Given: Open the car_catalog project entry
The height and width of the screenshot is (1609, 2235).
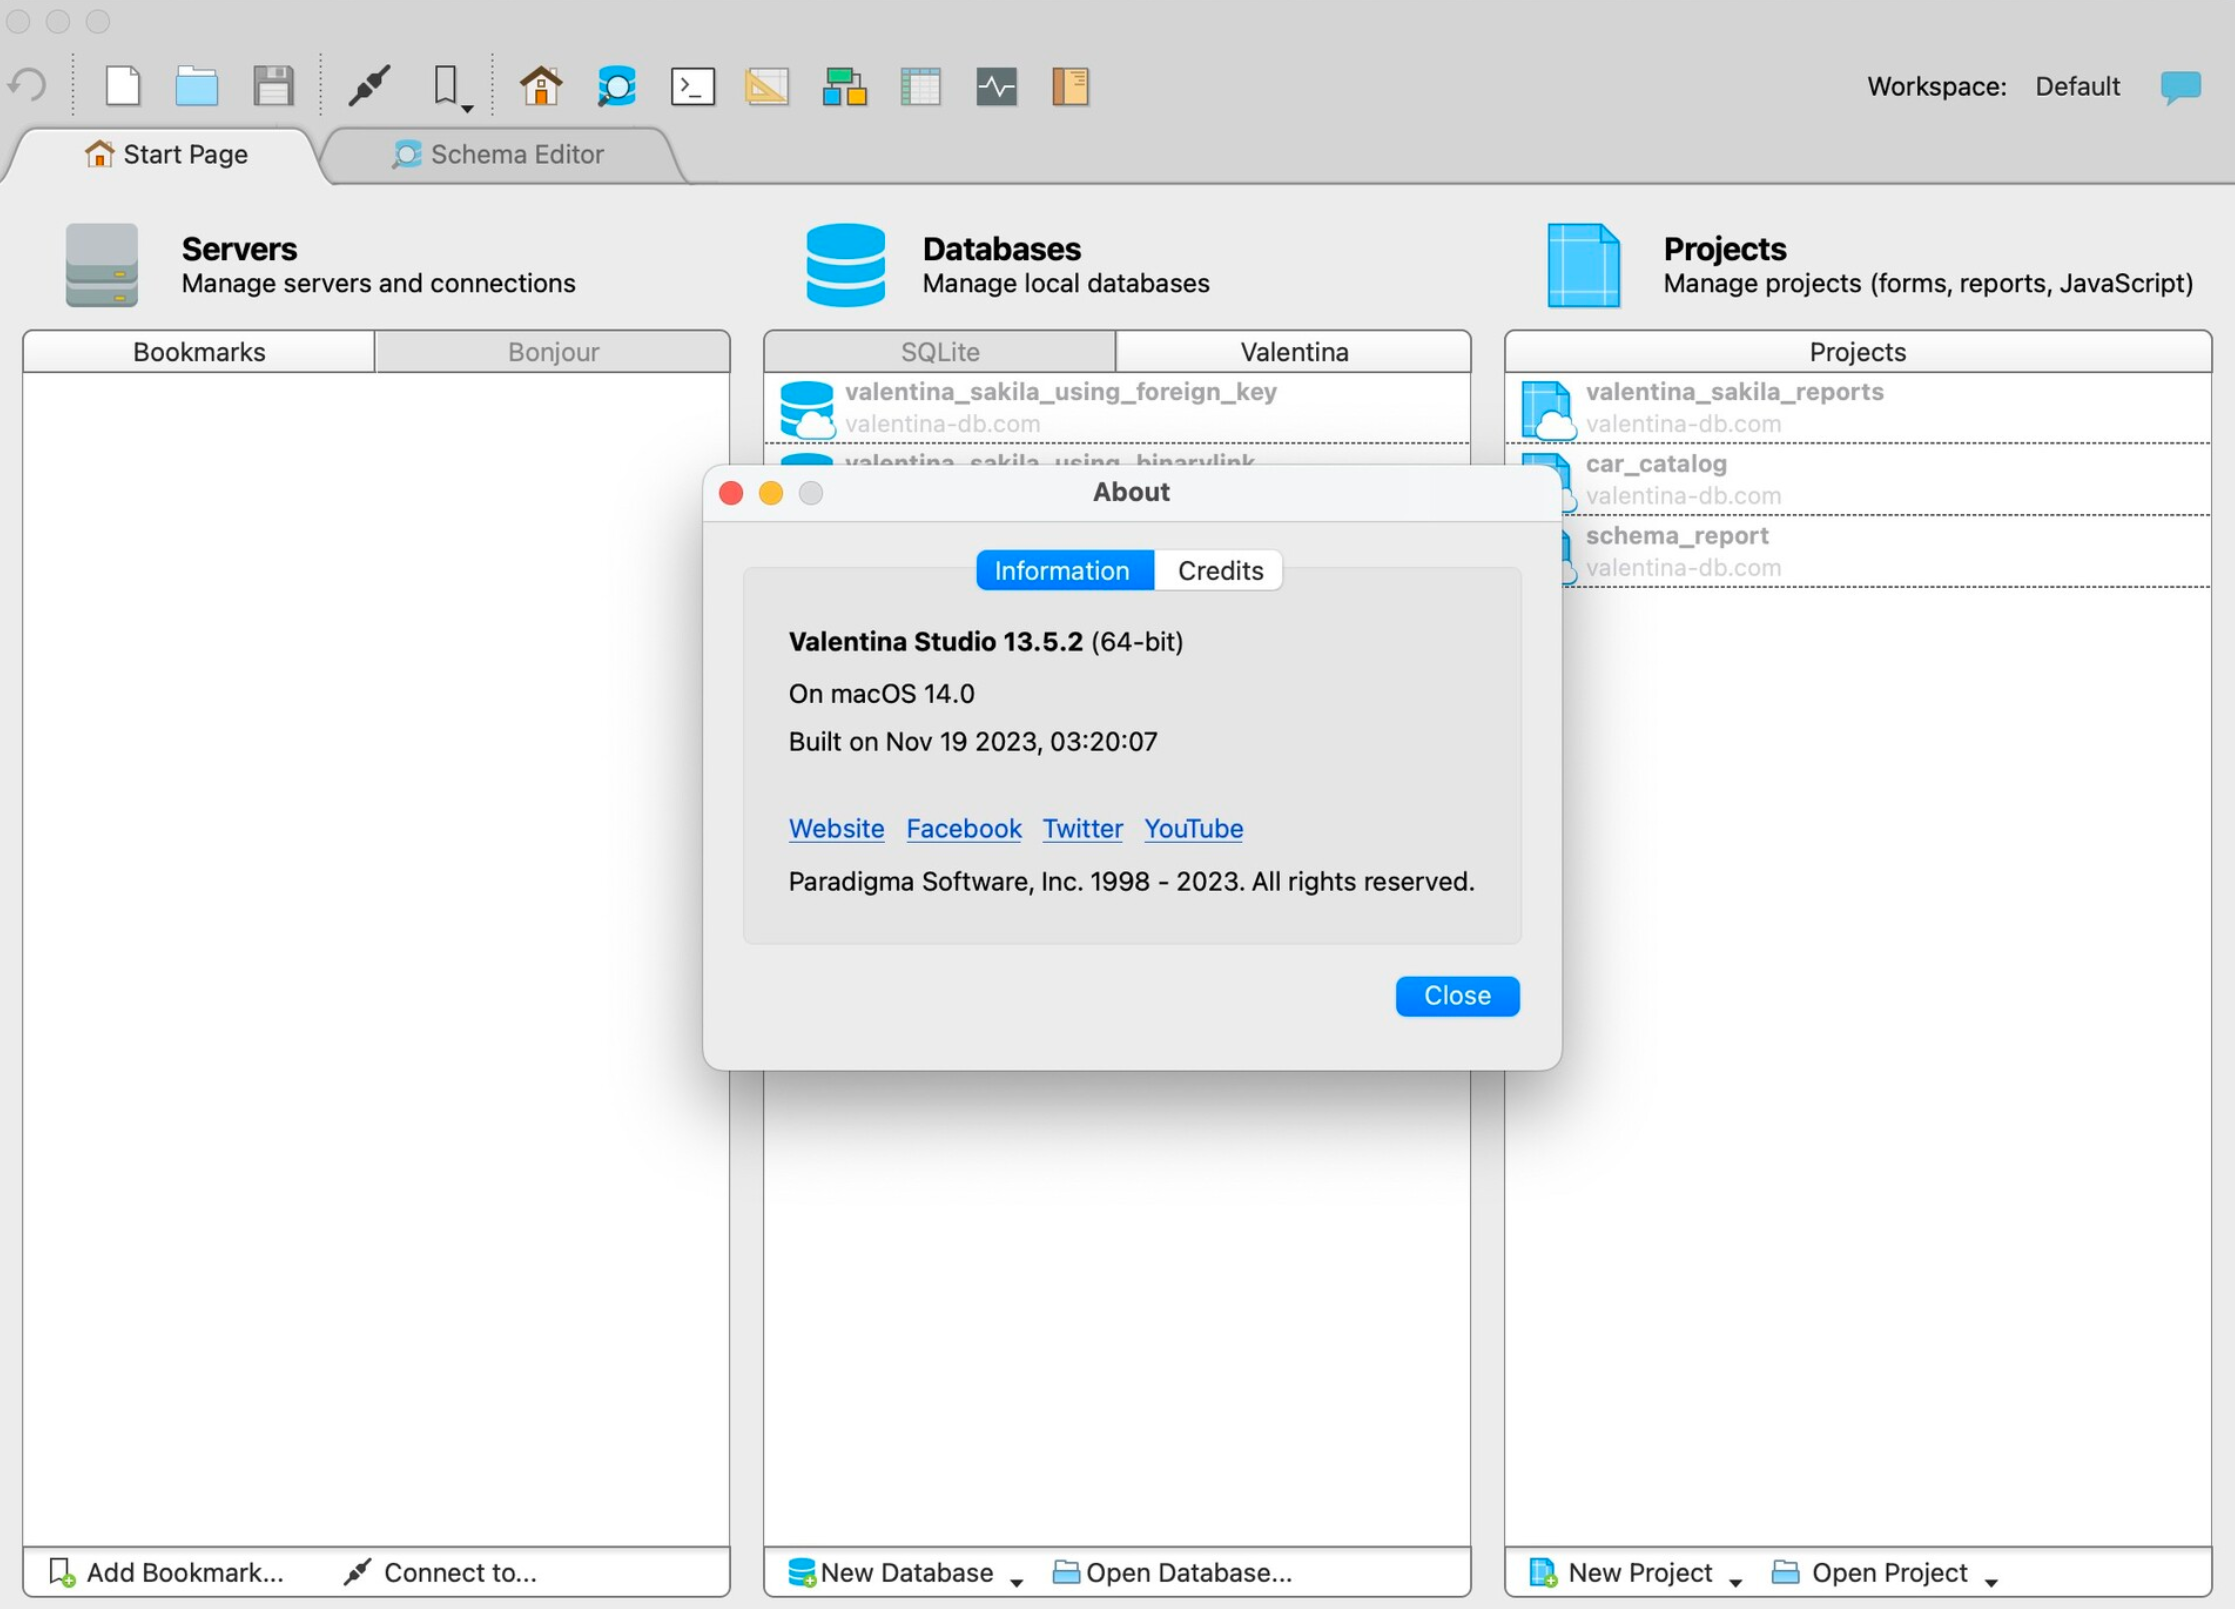Looking at the screenshot, I should (x=1885, y=480).
